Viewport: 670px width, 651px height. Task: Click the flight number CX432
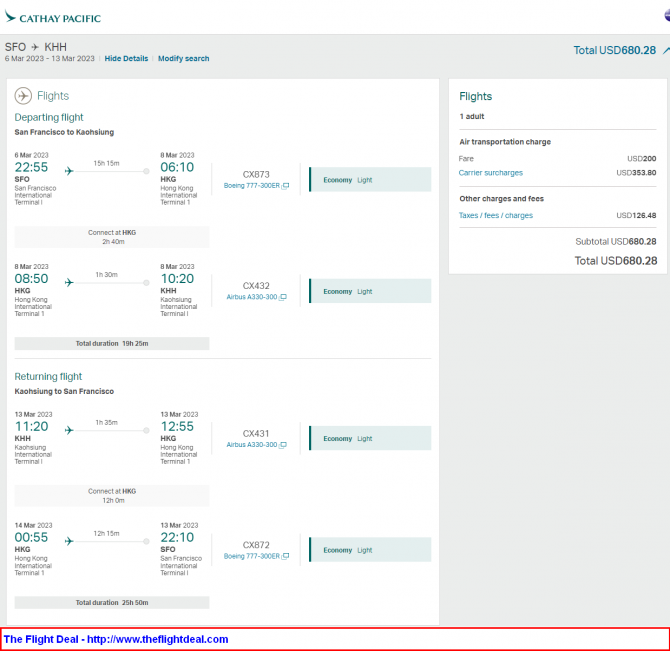pyautogui.click(x=256, y=286)
